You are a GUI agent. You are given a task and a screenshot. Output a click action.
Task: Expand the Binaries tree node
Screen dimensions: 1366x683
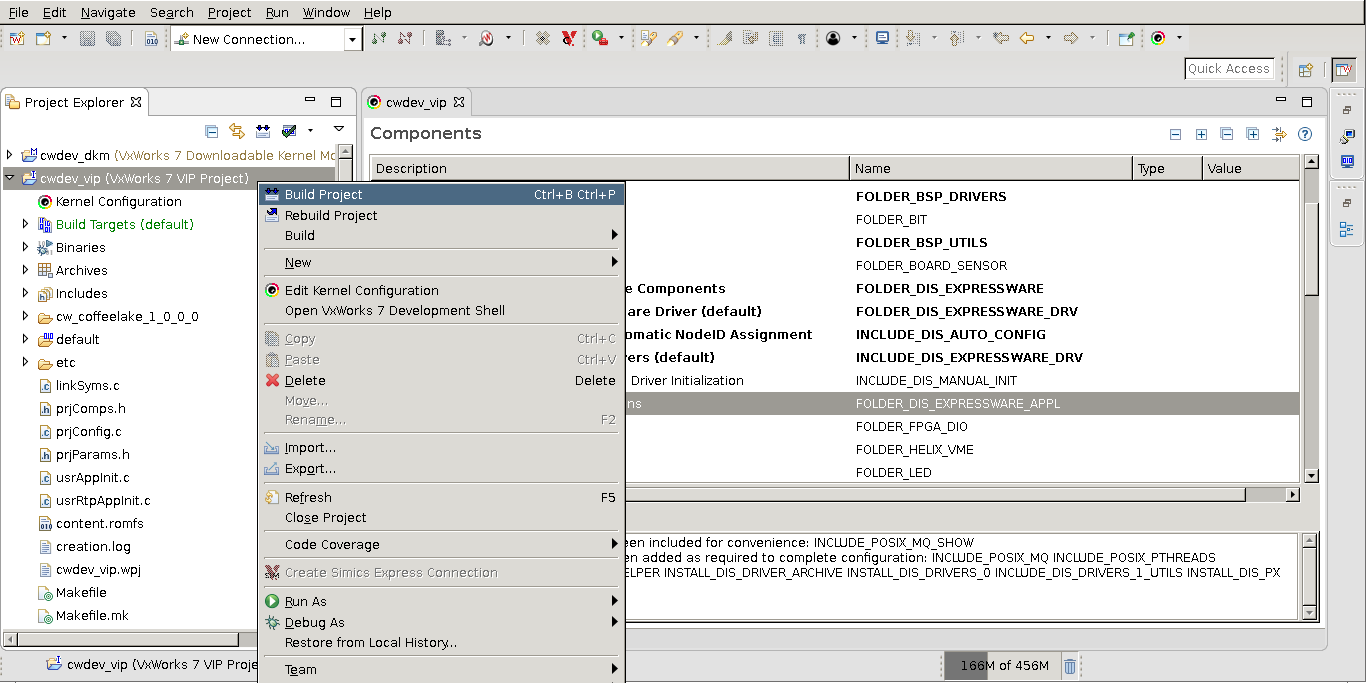[26, 247]
